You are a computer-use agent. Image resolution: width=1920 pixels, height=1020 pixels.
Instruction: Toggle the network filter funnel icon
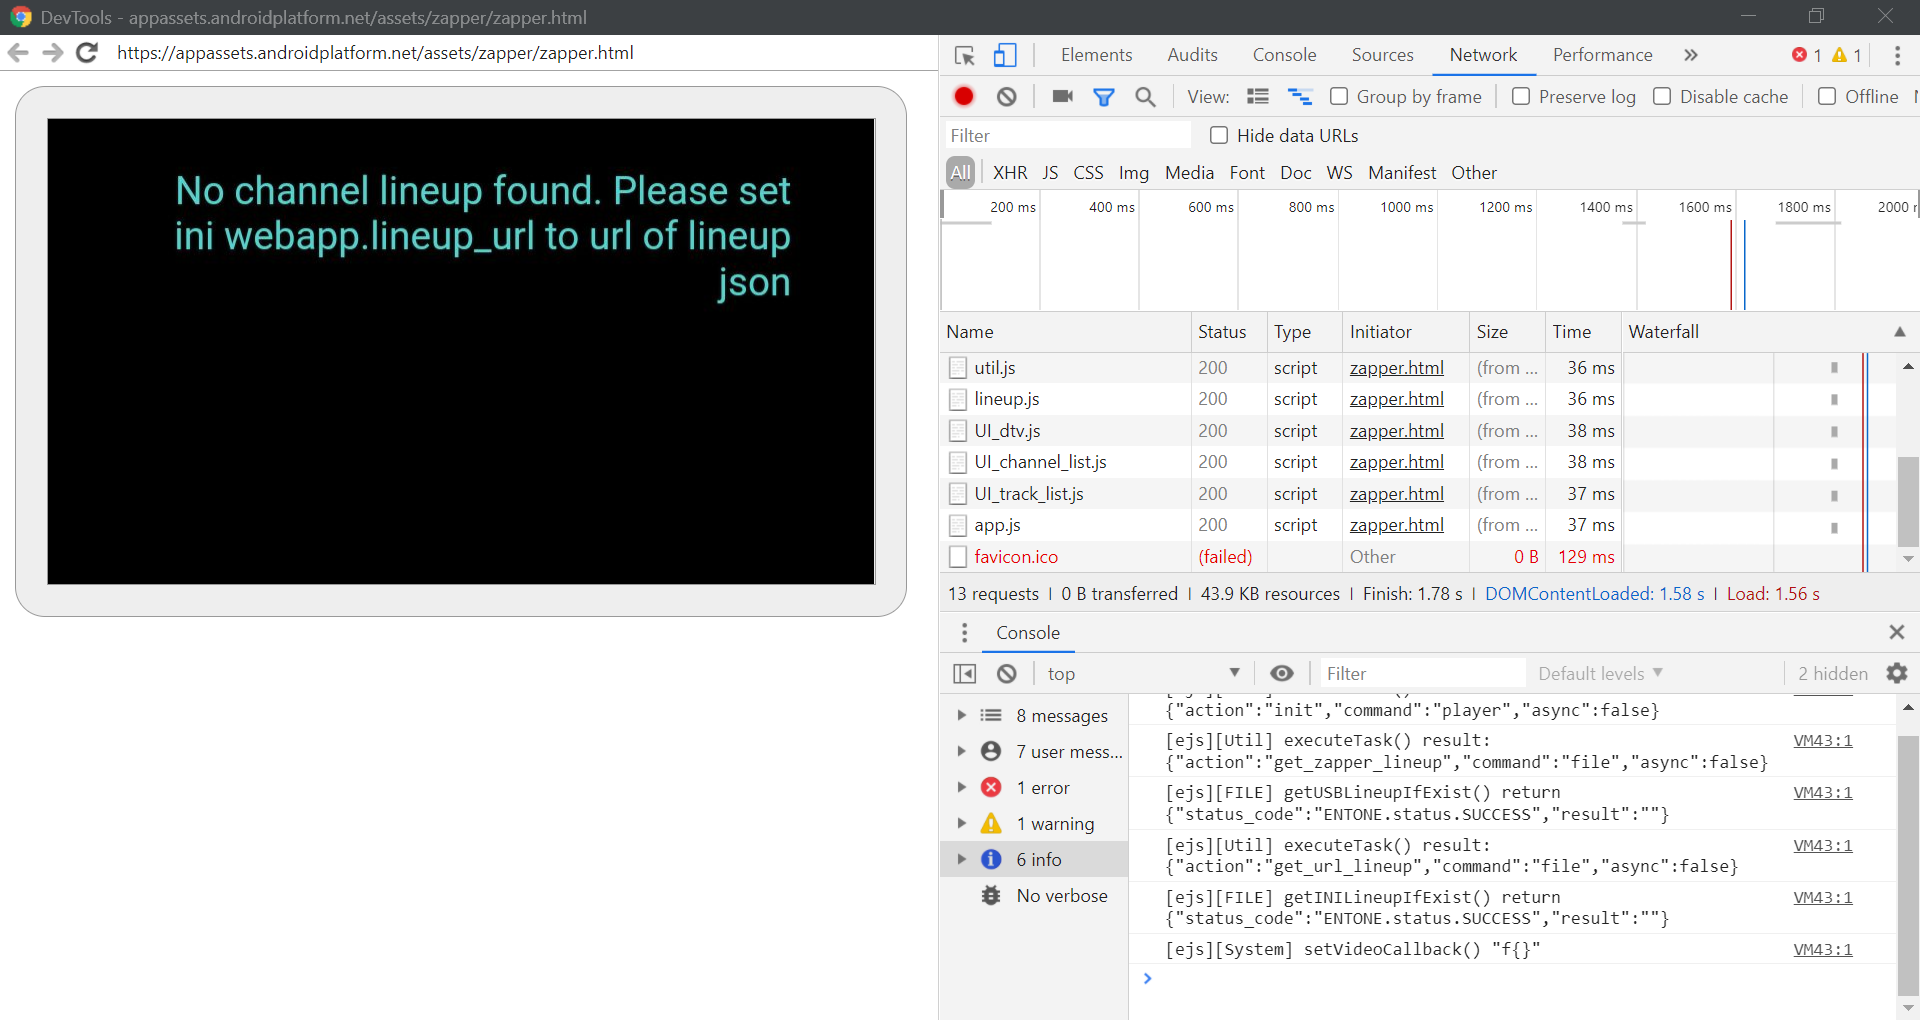(1104, 97)
